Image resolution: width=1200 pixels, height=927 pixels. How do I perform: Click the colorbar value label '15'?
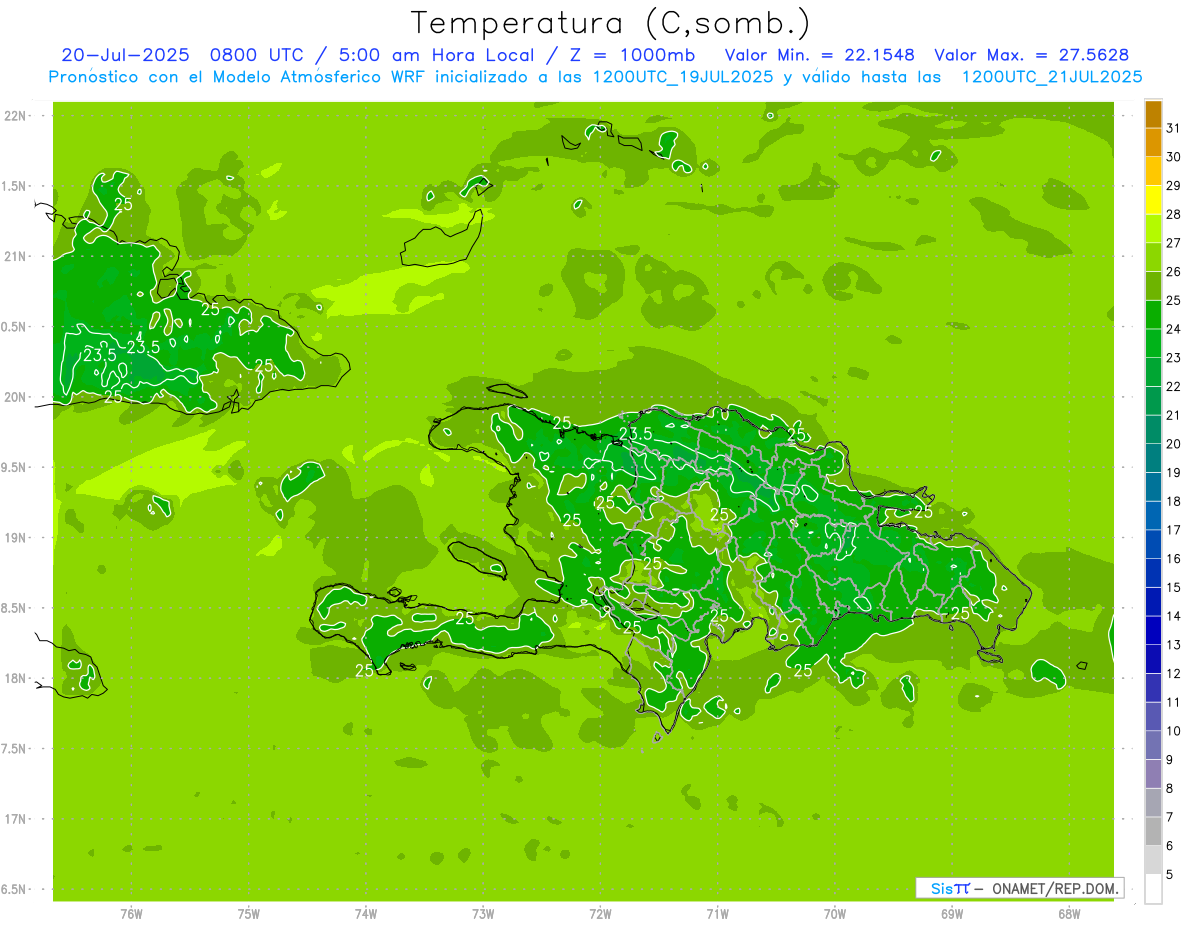(1174, 588)
